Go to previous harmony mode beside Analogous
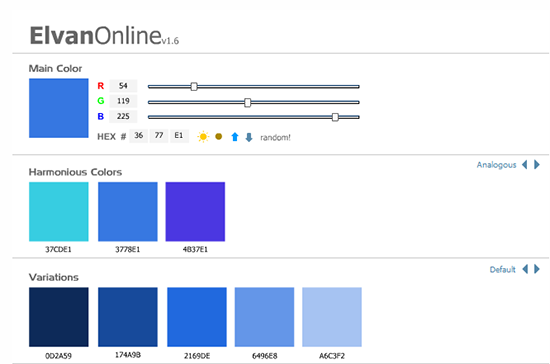The width and height of the screenshot is (550, 364). 525,164
